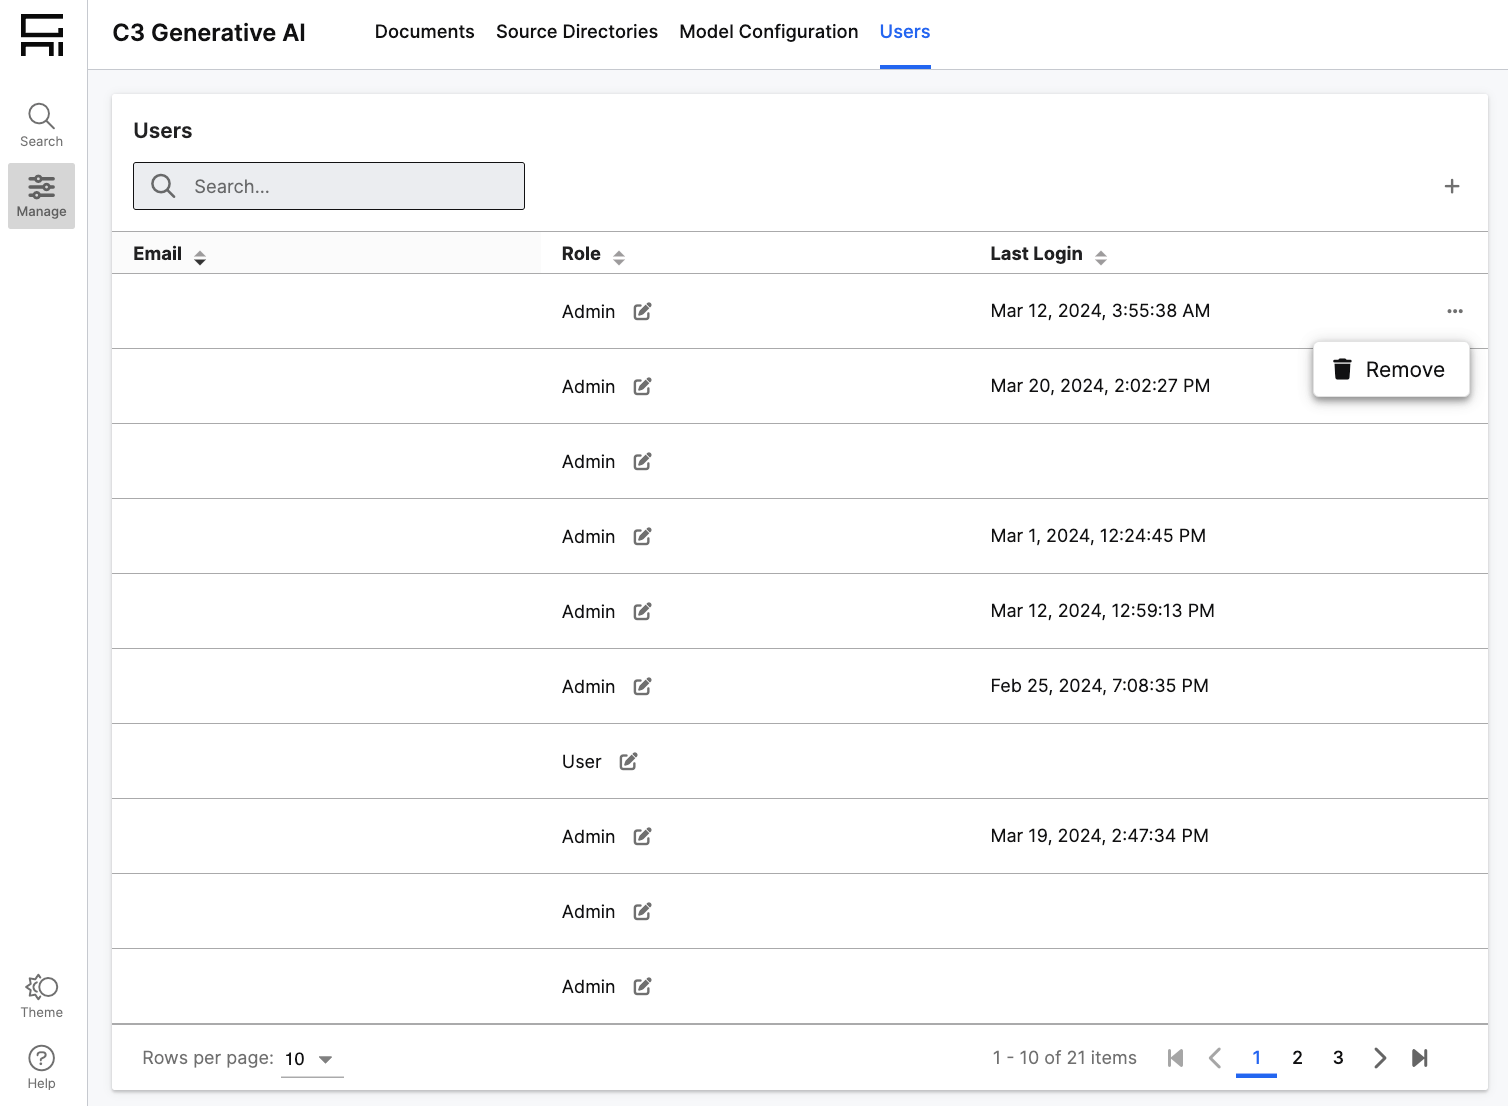Click the plus icon to add user
The image size is (1508, 1106).
[x=1451, y=186]
